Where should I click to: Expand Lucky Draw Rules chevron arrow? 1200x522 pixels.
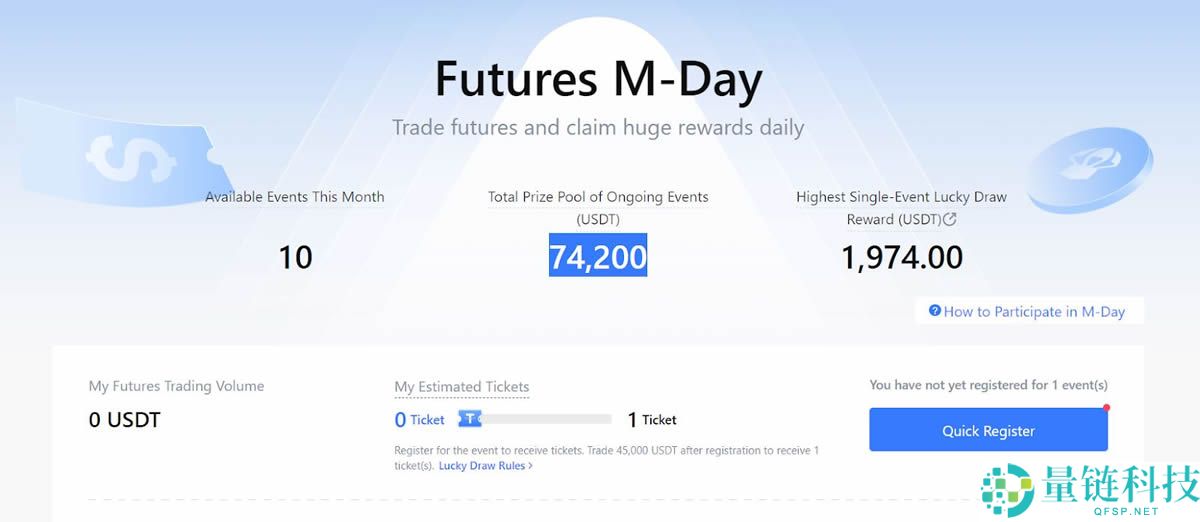pos(530,466)
